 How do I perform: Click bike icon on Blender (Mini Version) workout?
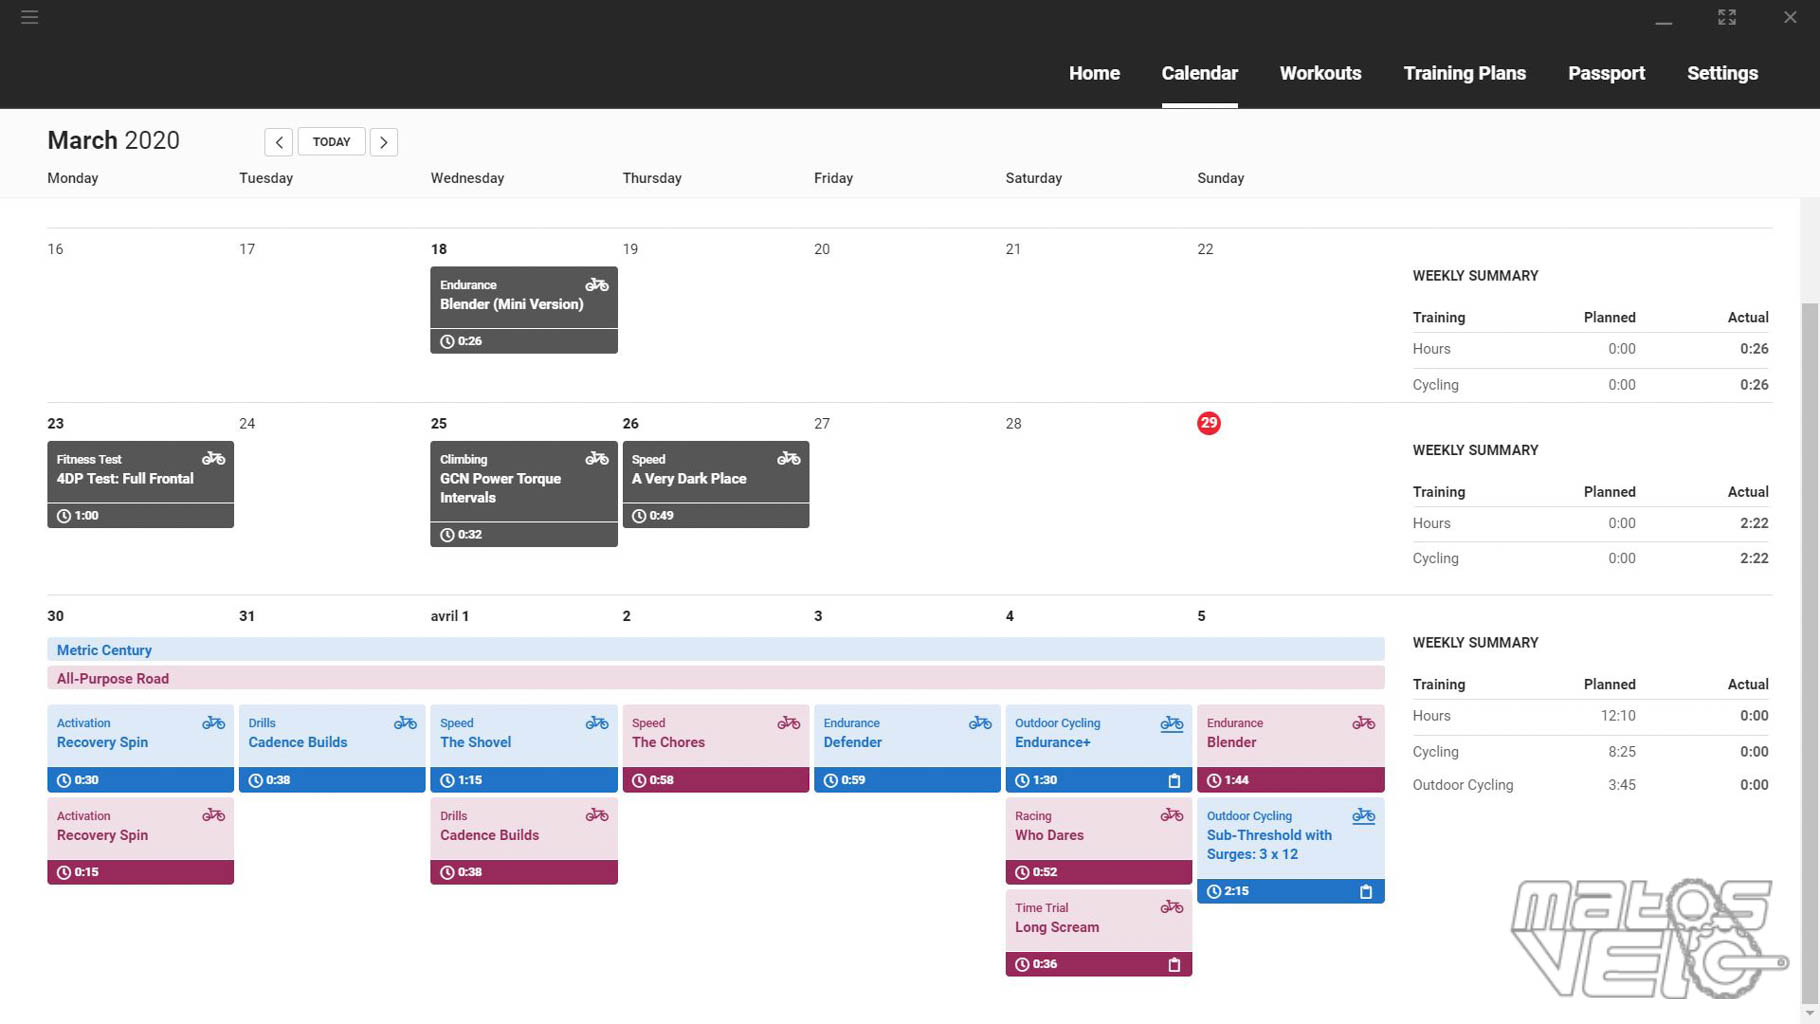(x=597, y=285)
